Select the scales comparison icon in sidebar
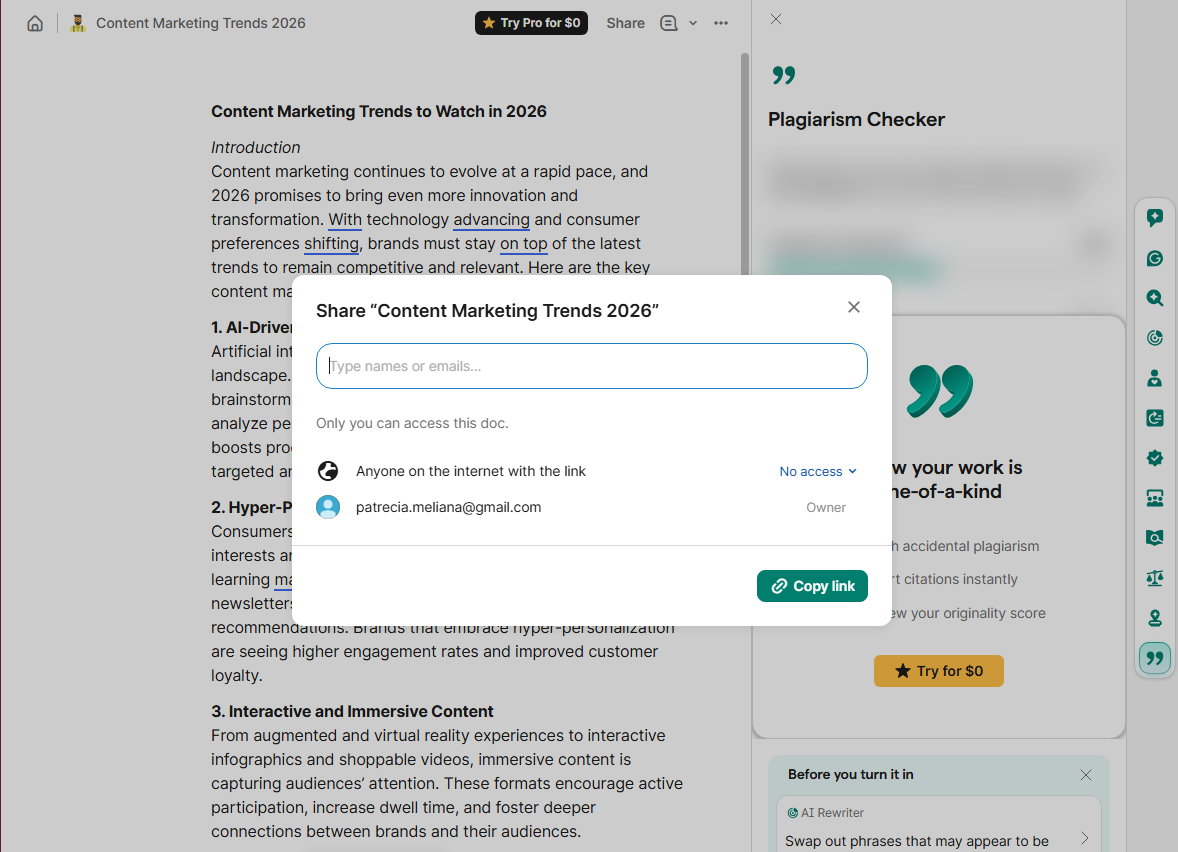 point(1154,578)
